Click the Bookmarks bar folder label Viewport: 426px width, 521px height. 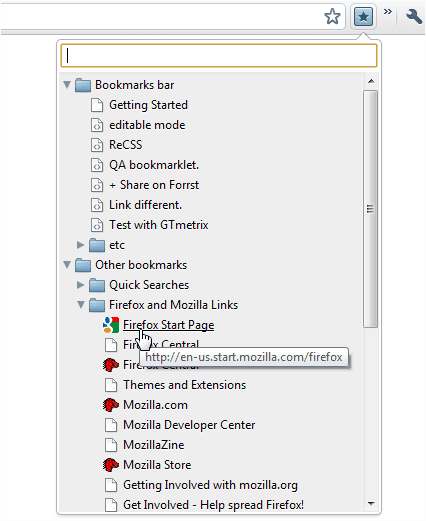click(x=134, y=85)
